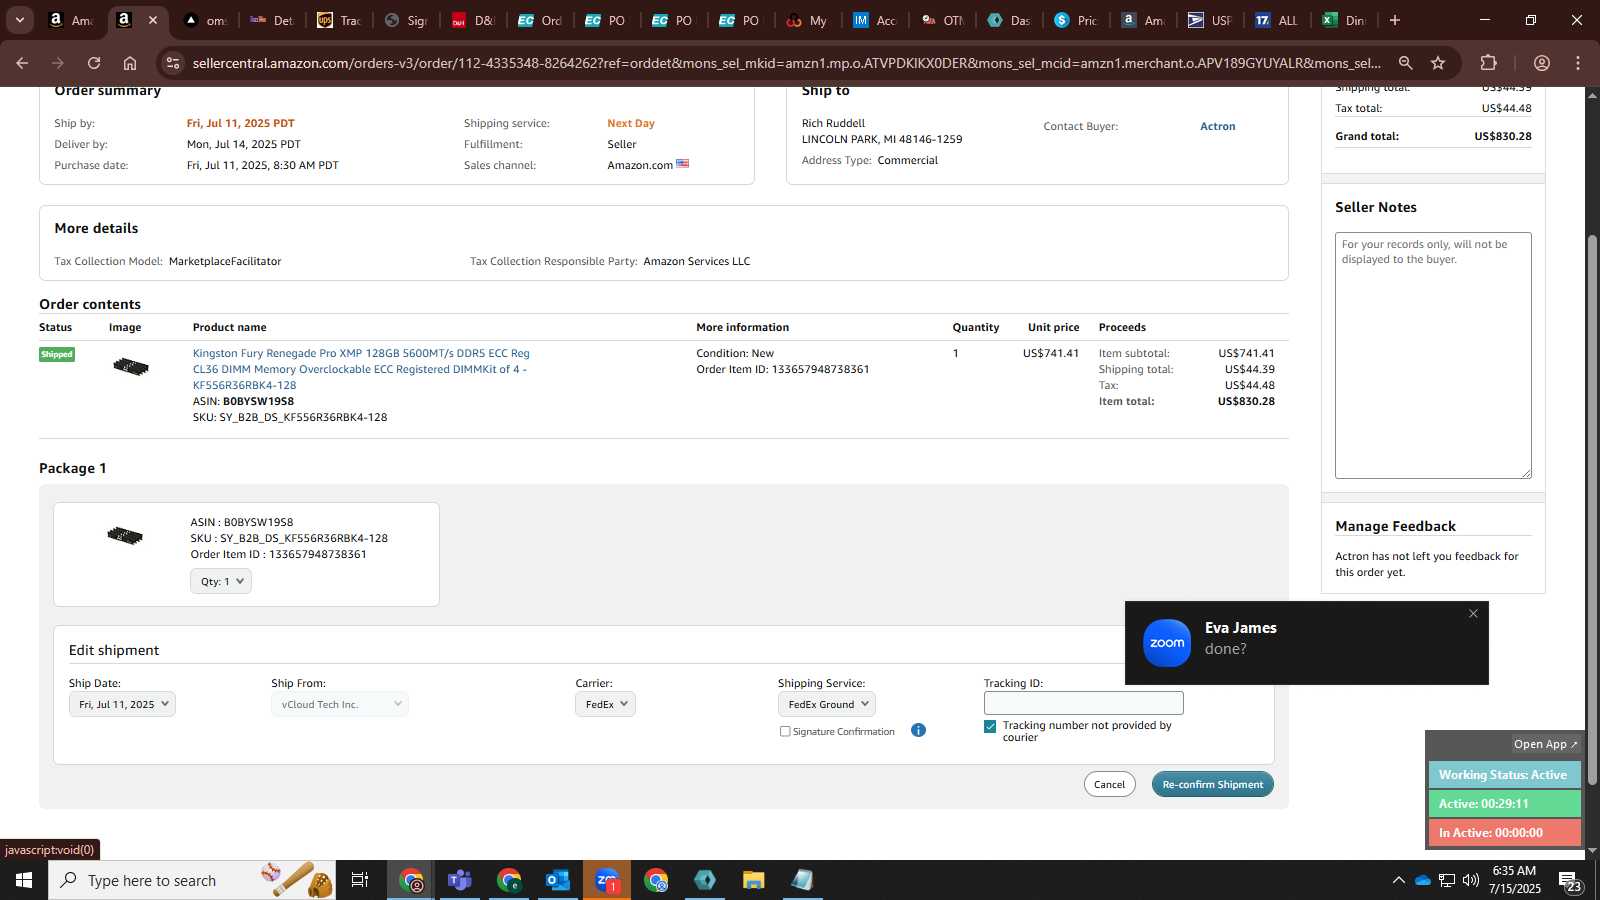This screenshot has width=1600, height=900.
Task: Open the Extensions puzzle icon
Action: point(1488,63)
